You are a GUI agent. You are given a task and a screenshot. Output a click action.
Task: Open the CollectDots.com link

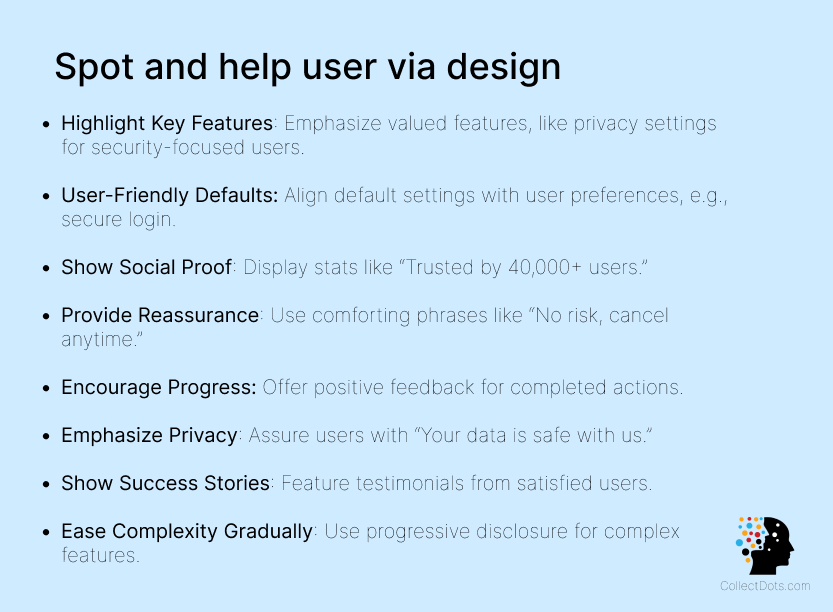click(765, 587)
